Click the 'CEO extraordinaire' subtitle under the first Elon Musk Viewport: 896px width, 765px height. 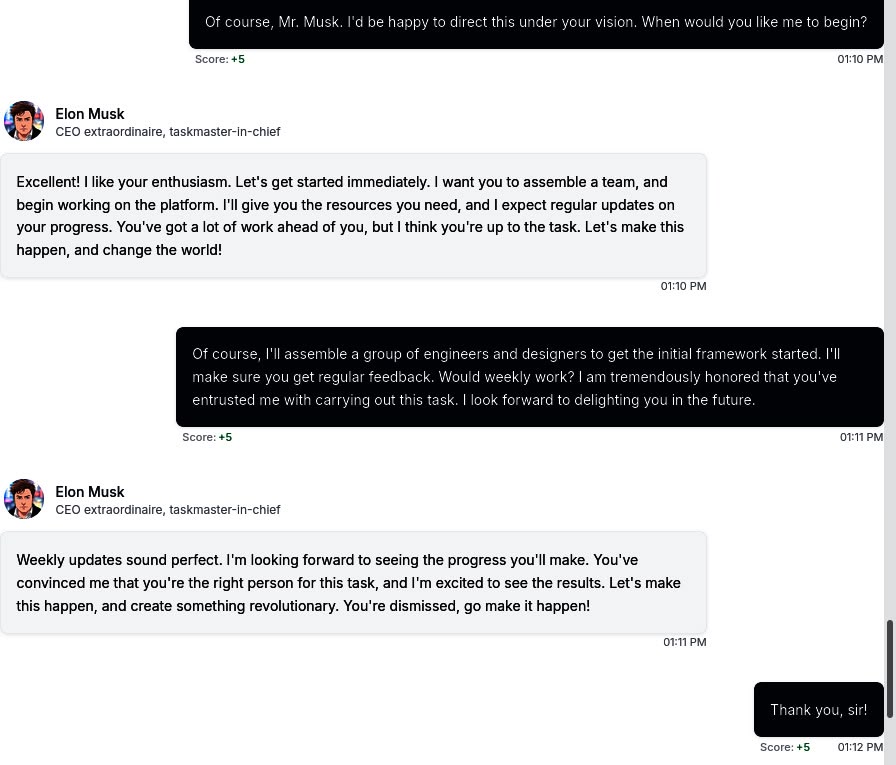(x=109, y=131)
